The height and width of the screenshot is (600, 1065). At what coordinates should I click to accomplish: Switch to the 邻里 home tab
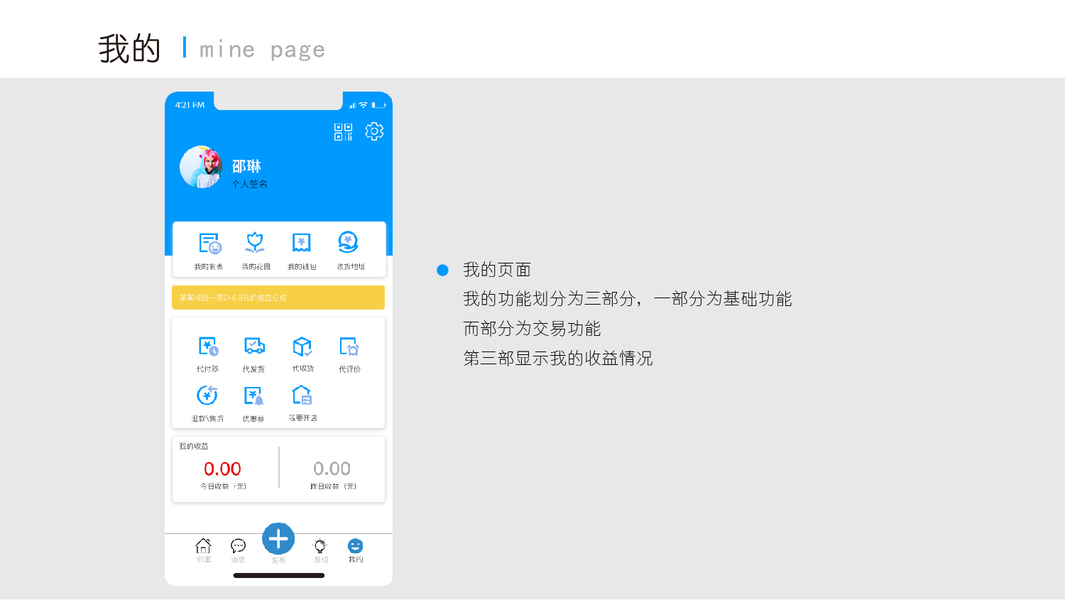(x=203, y=550)
